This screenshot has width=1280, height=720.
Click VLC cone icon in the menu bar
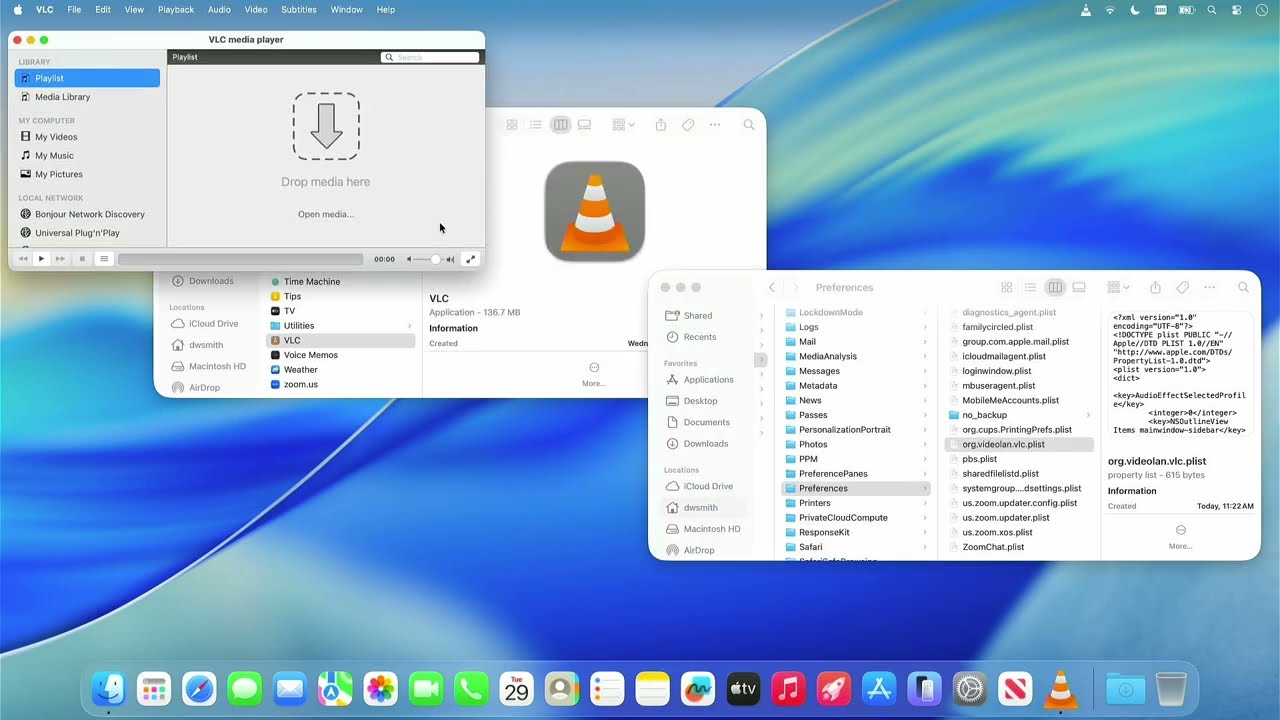click(1086, 9)
